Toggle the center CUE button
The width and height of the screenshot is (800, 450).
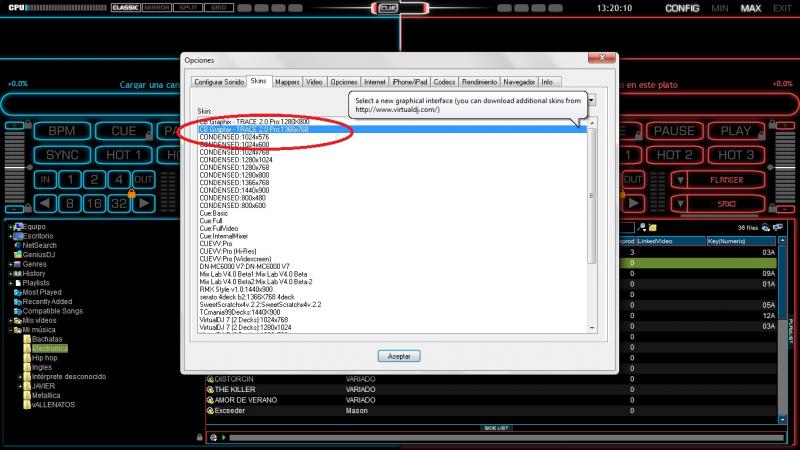388,8
